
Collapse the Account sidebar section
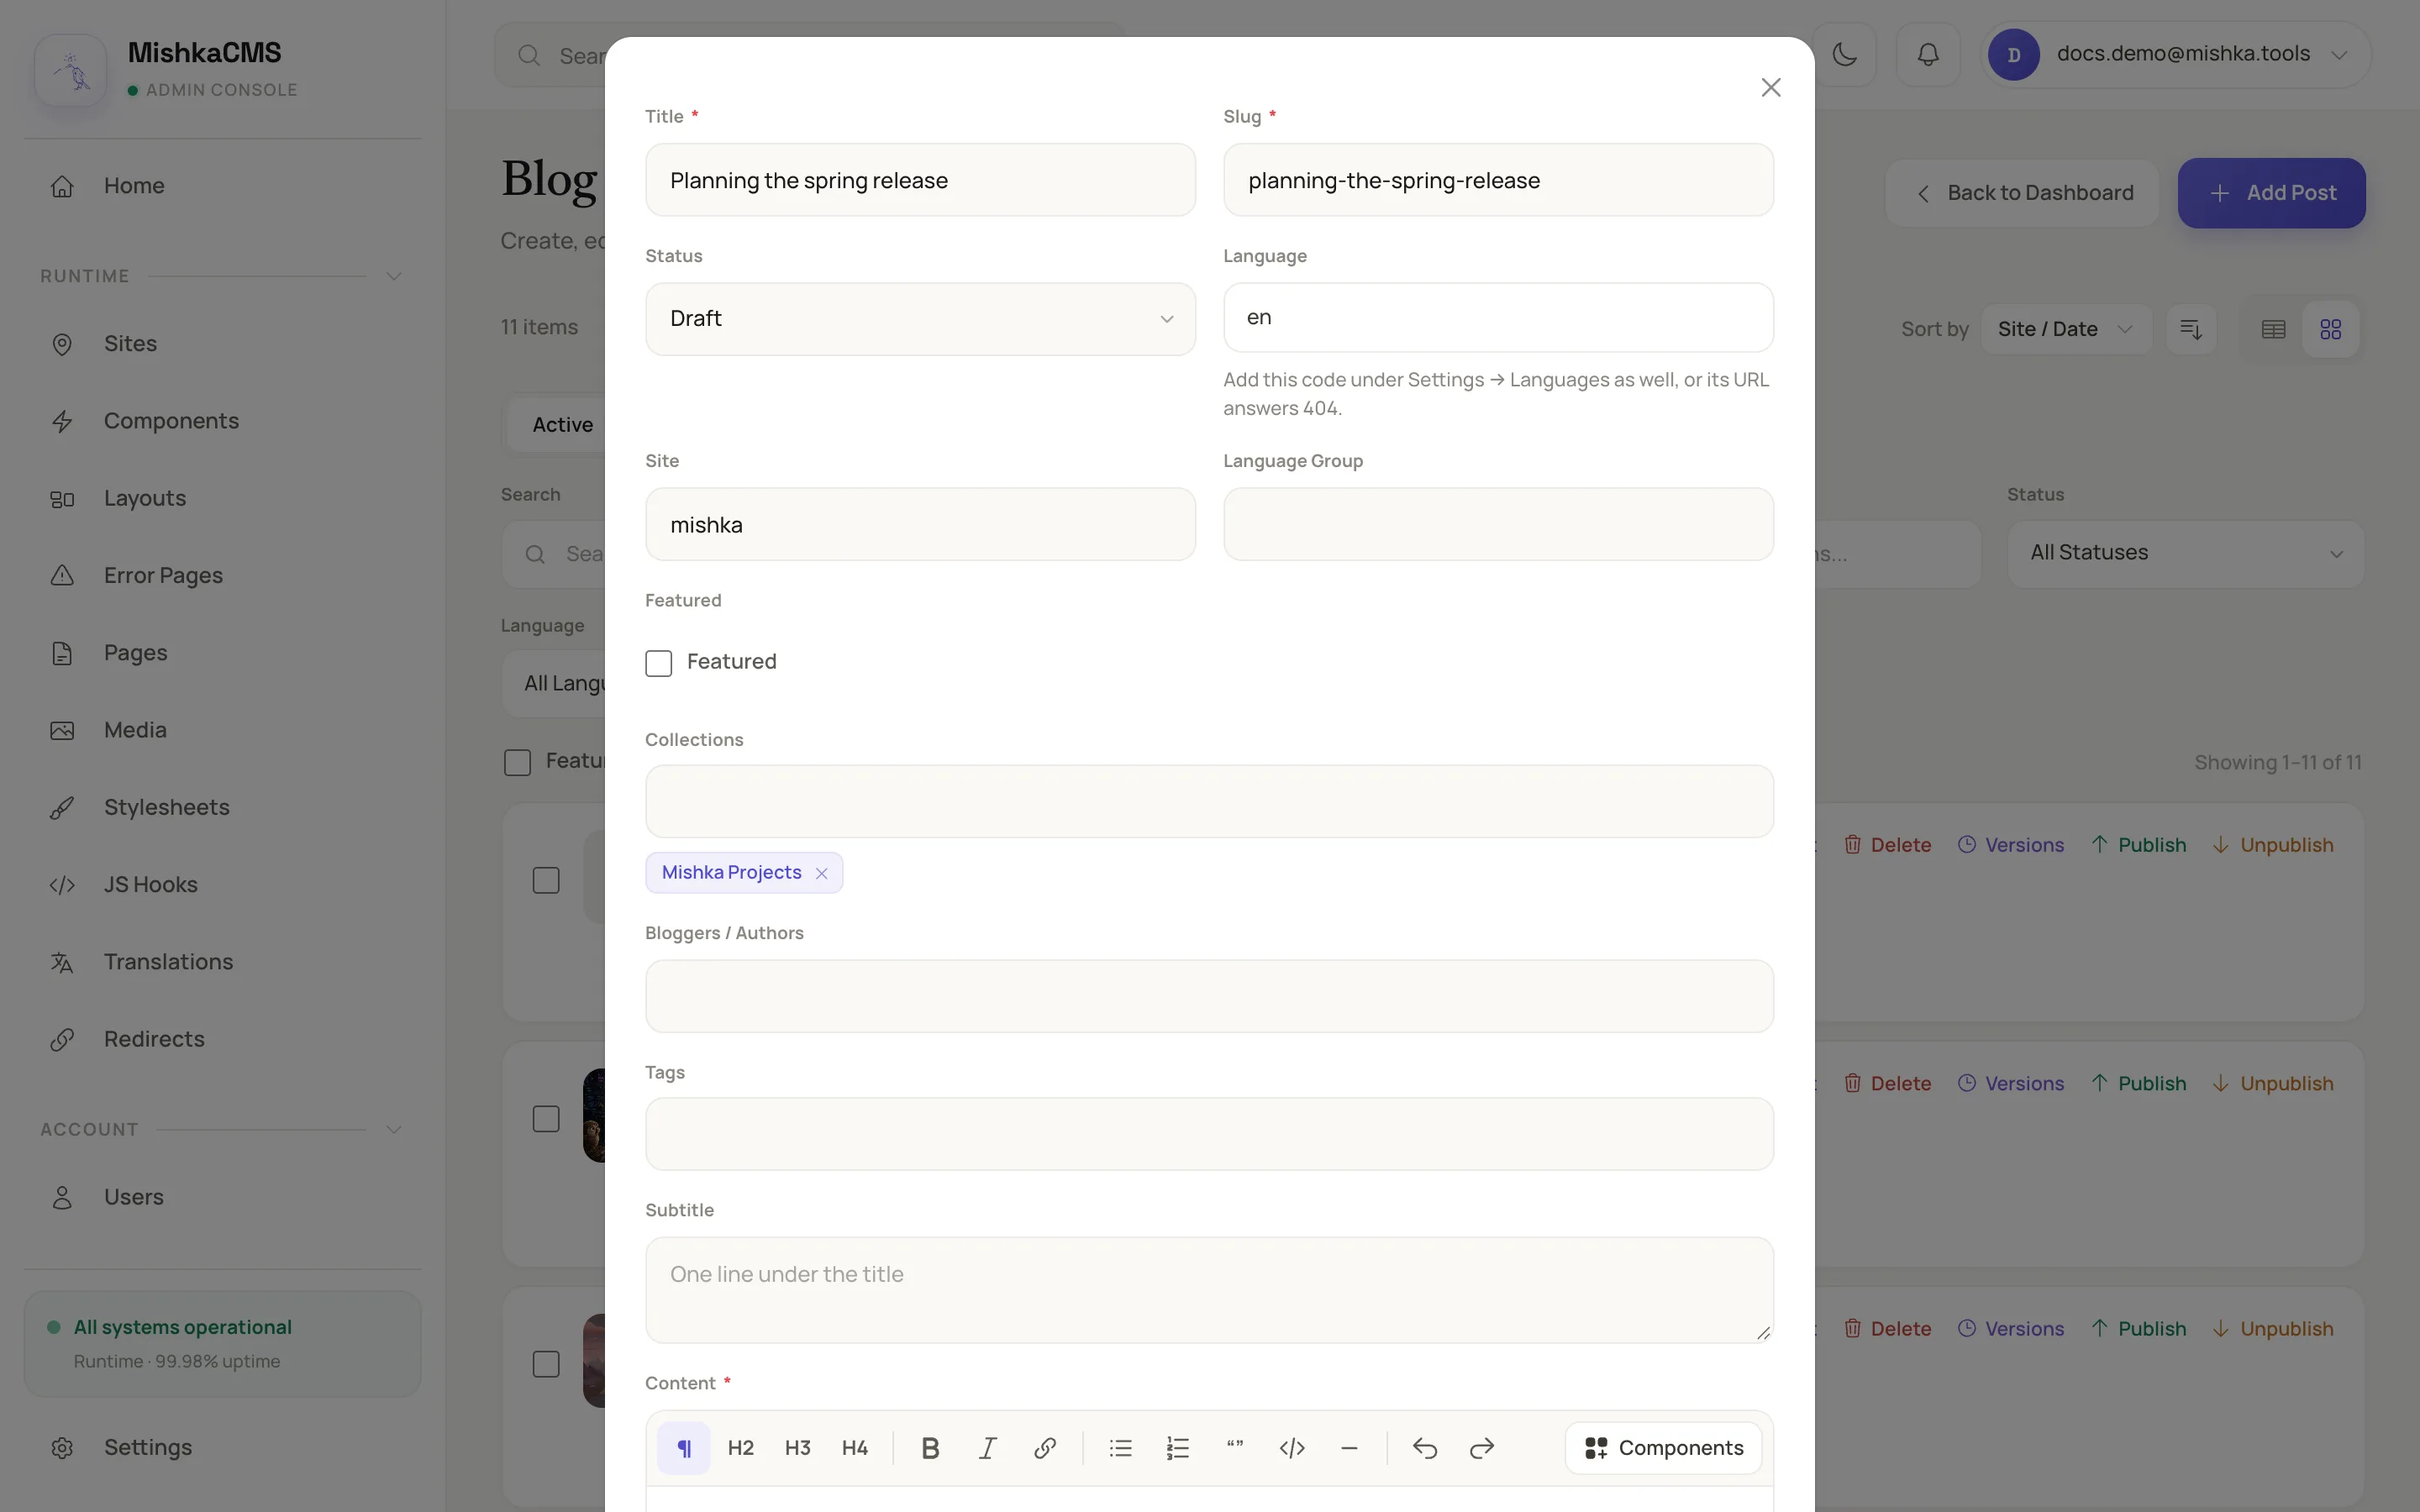pyautogui.click(x=393, y=1130)
